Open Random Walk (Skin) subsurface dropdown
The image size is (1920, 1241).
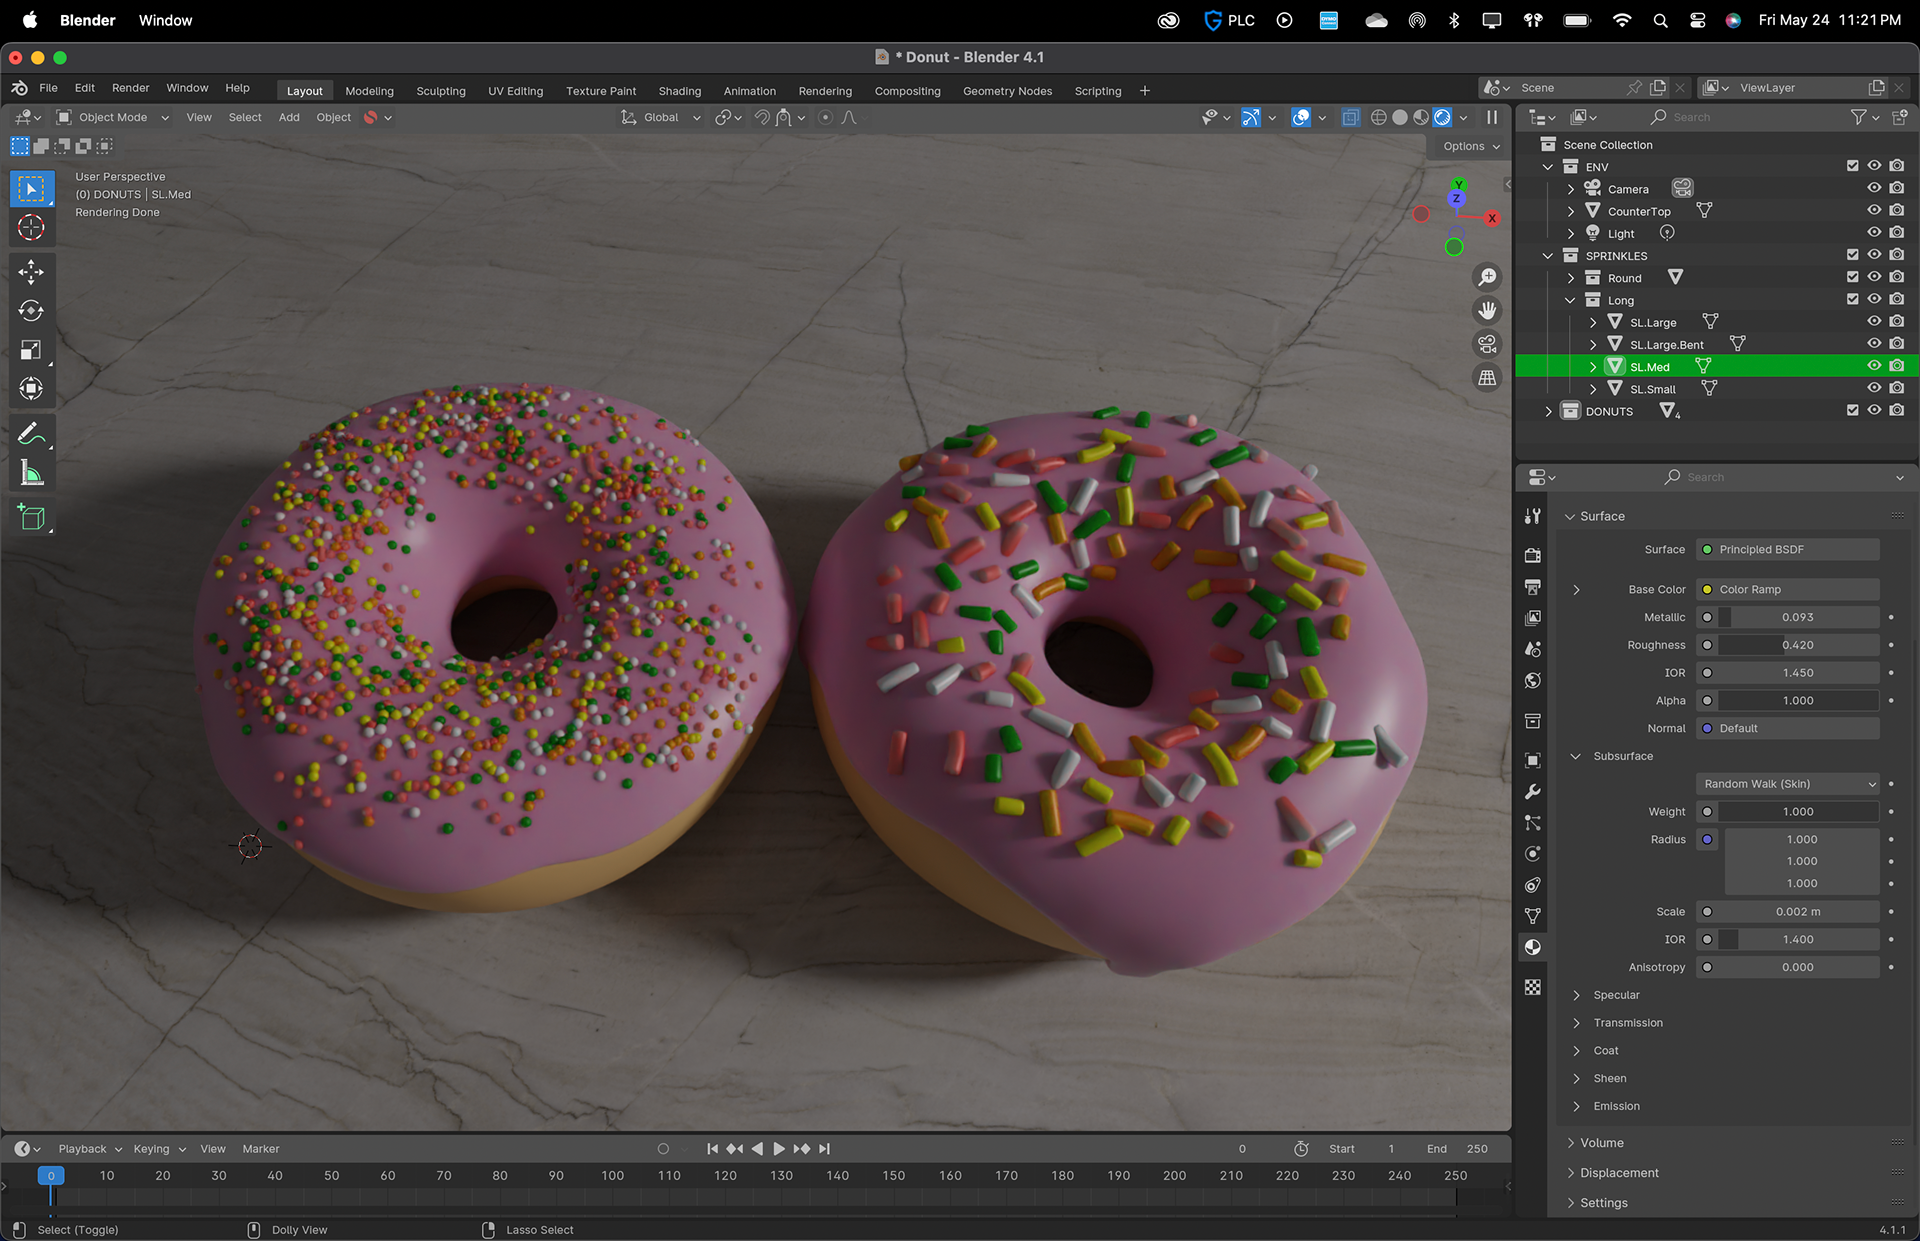coord(1787,784)
